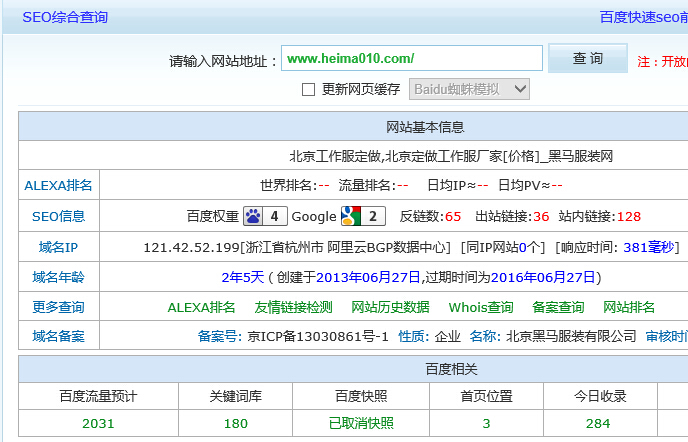Click the 日均PV label

(x=524, y=186)
